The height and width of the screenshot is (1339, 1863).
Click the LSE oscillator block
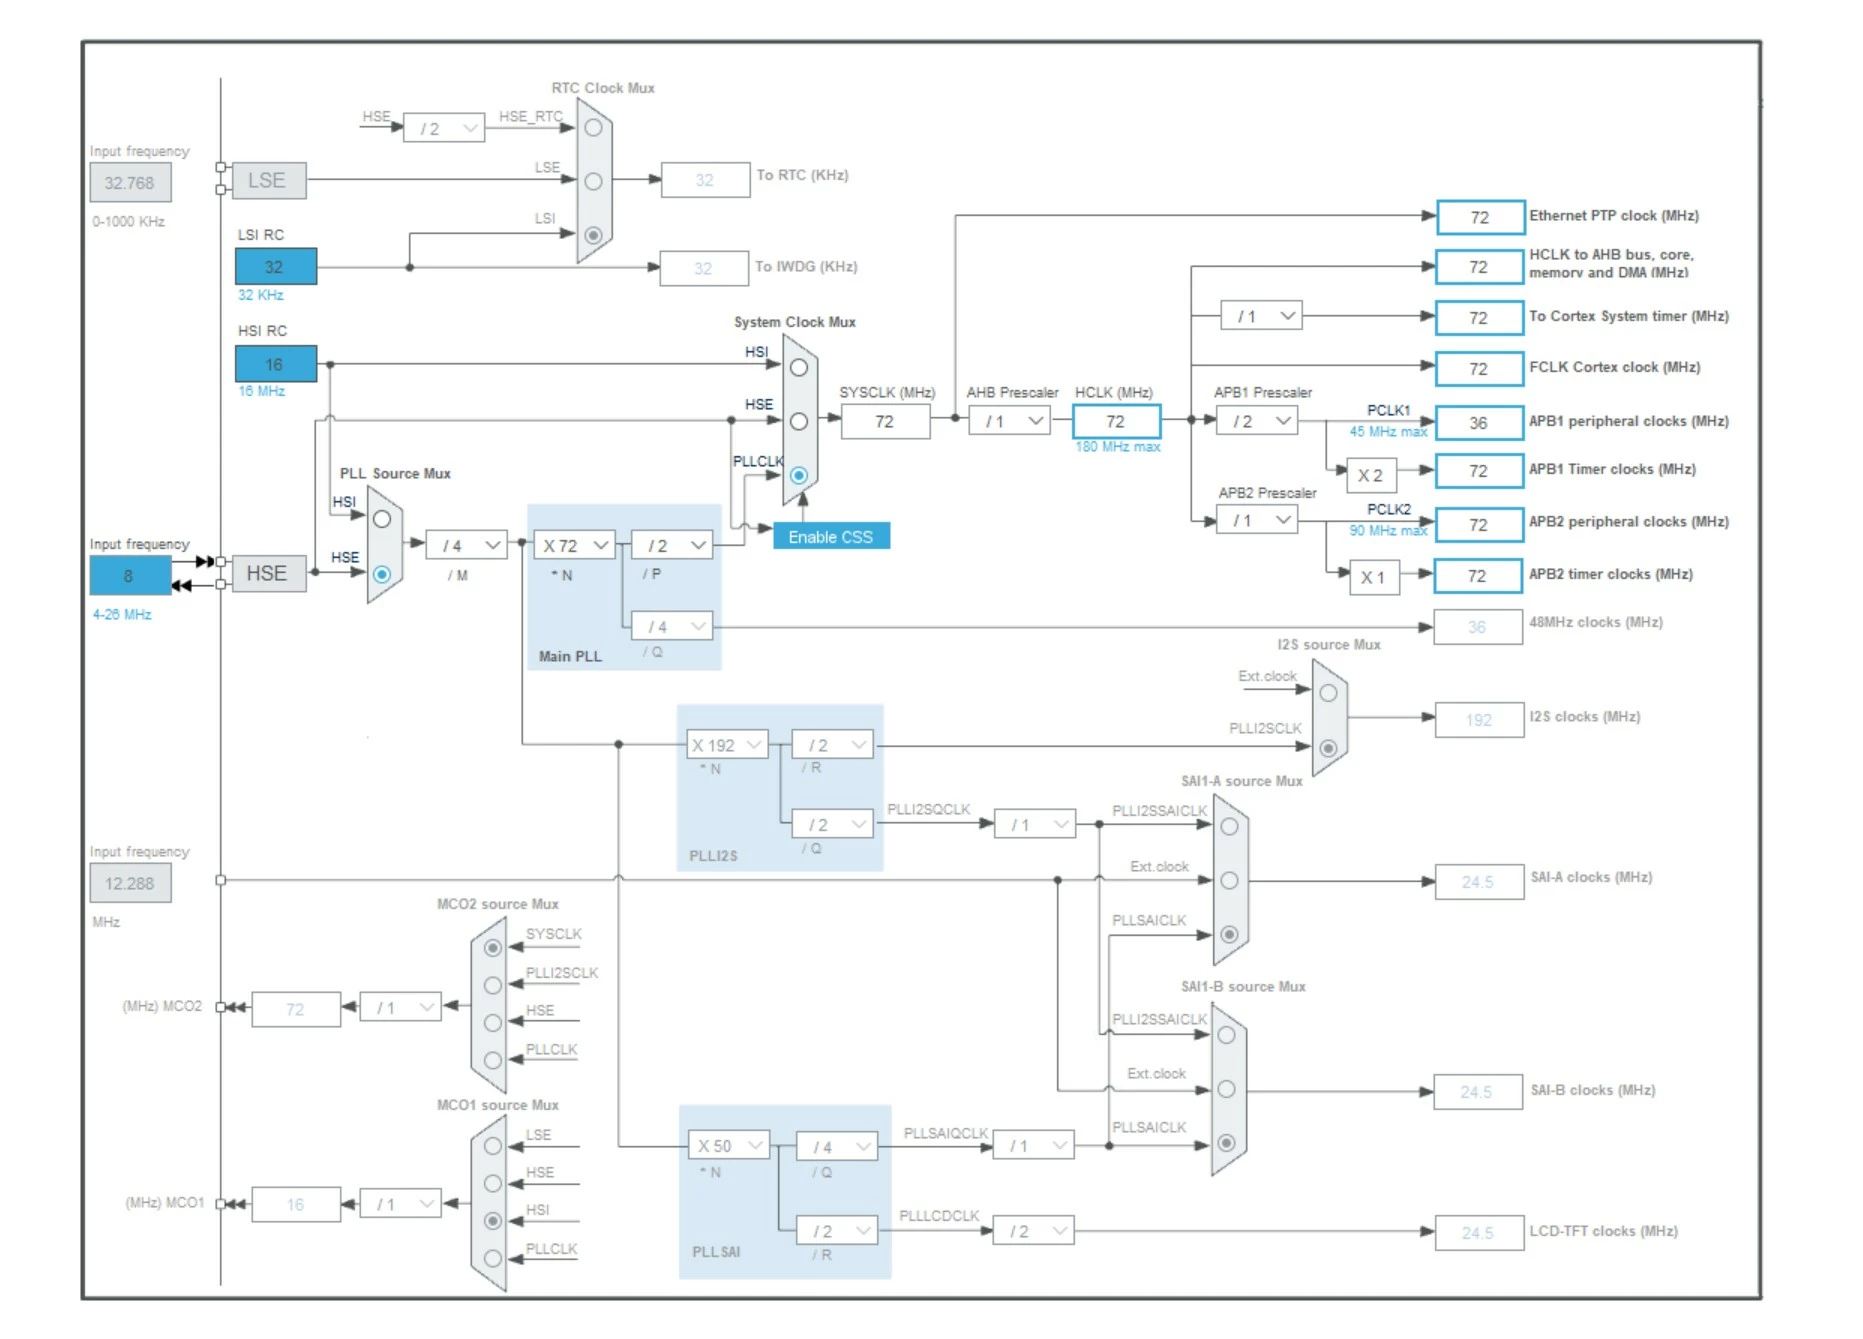click(269, 181)
